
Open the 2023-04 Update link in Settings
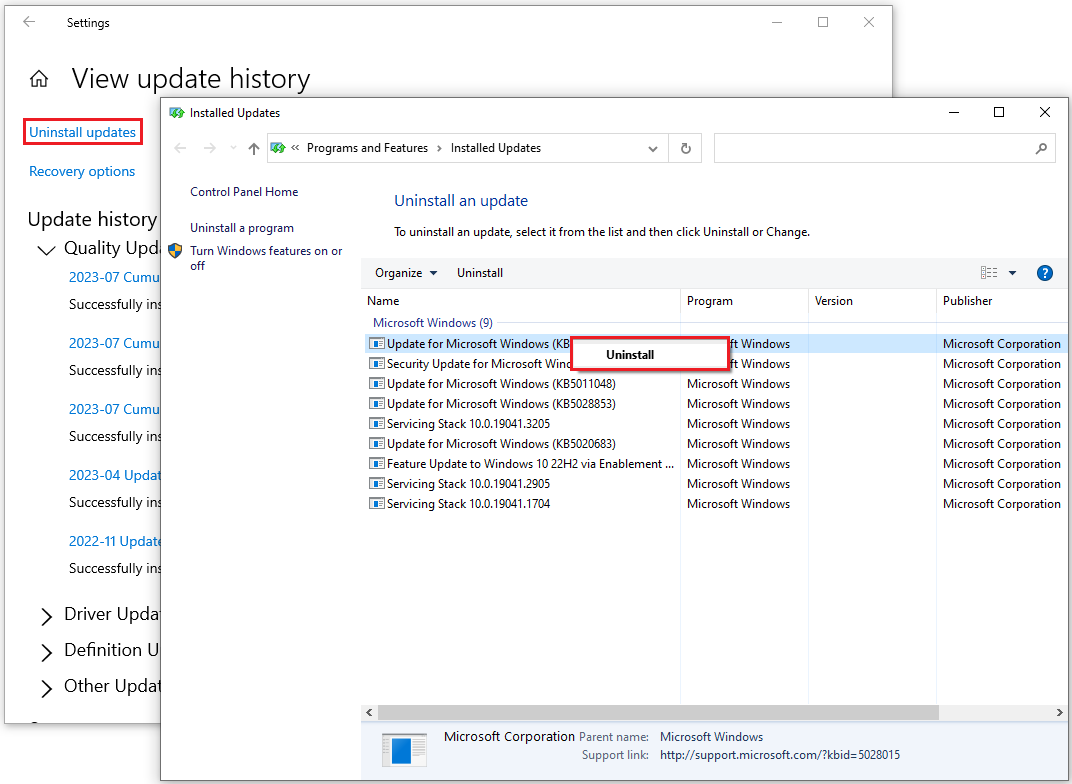(114, 475)
